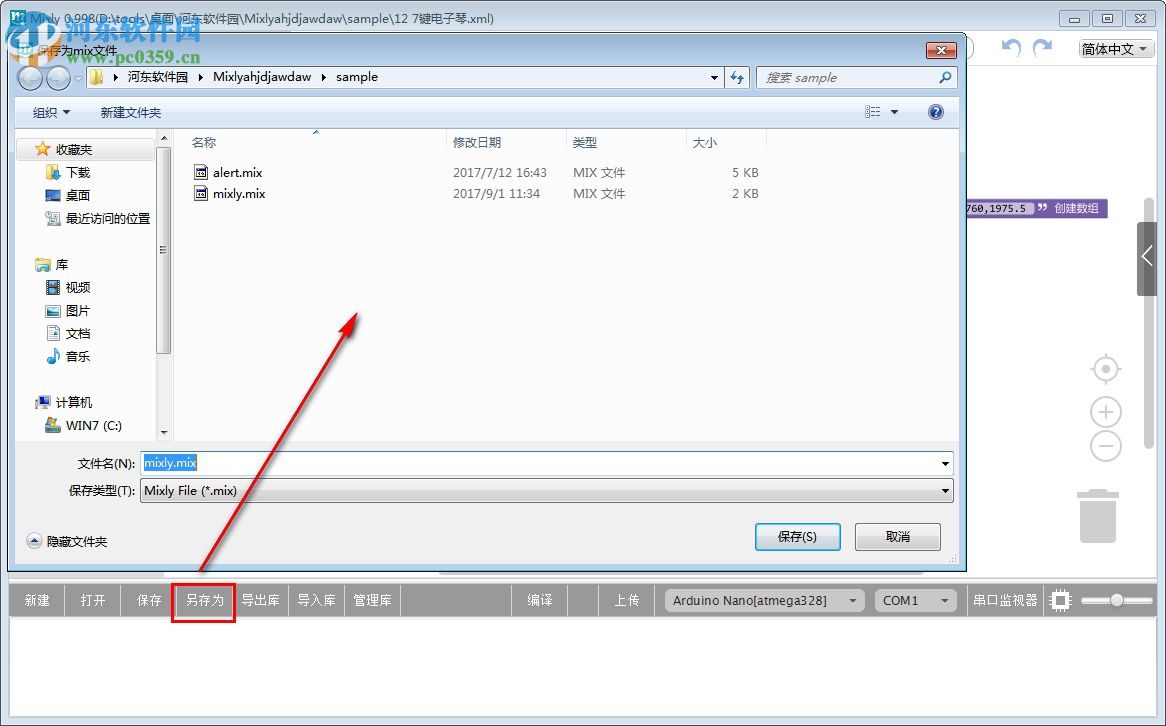
Task: Open the 简体中文 language dropdown
Action: click(1113, 47)
